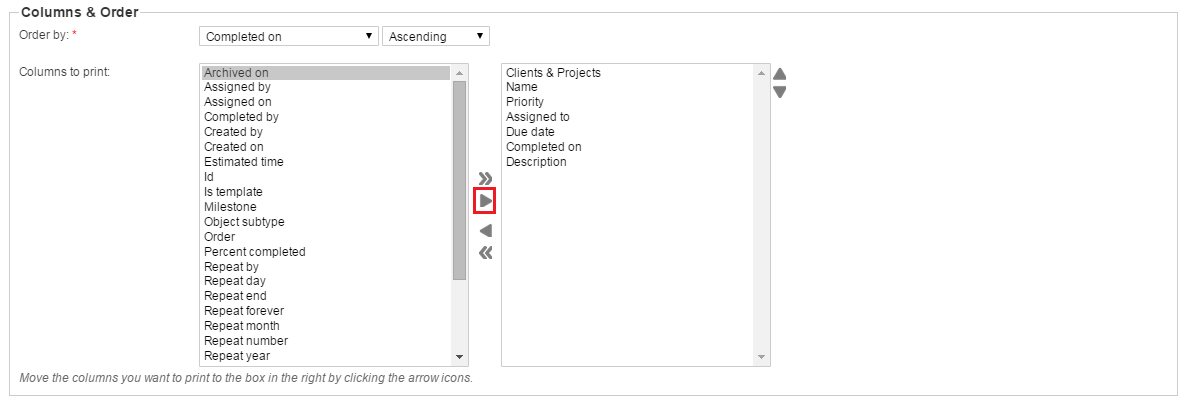Click the single right arrow to add column
The width and height of the screenshot is (1187, 409).
point(485,201)
